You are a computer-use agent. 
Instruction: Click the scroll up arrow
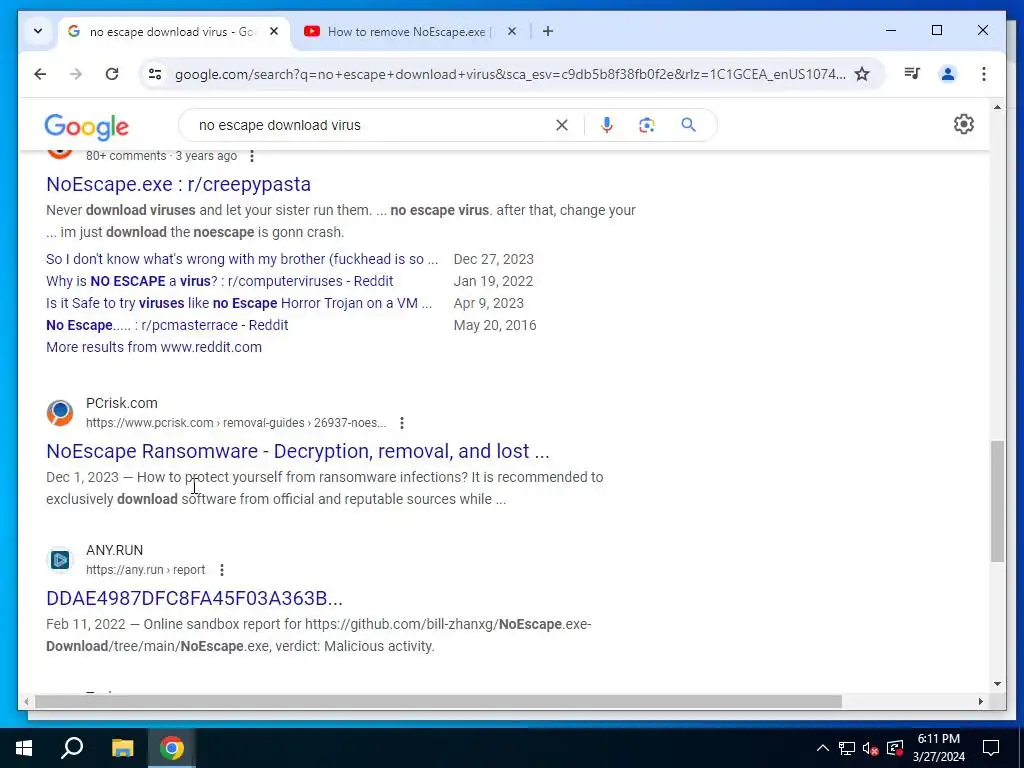click(997, 106)
